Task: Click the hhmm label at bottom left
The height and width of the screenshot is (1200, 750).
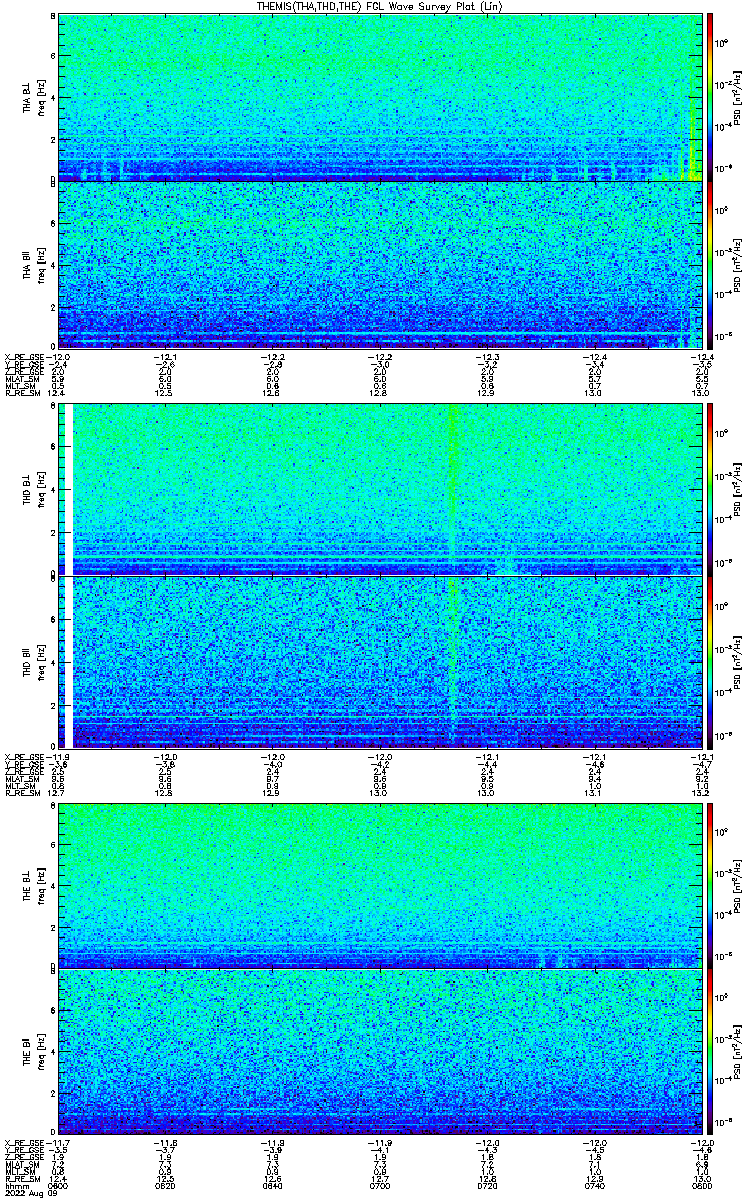Action: point(16,1185)
